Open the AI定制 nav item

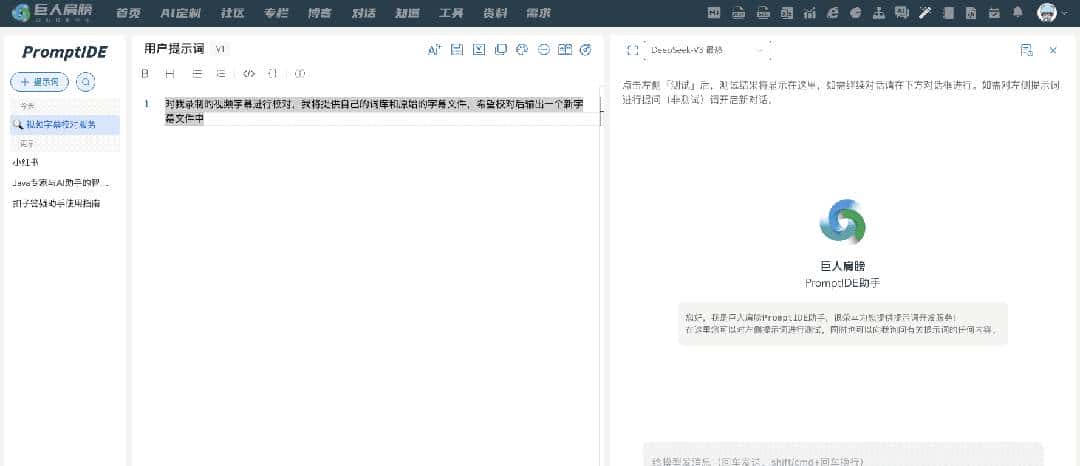coord(180,12)
